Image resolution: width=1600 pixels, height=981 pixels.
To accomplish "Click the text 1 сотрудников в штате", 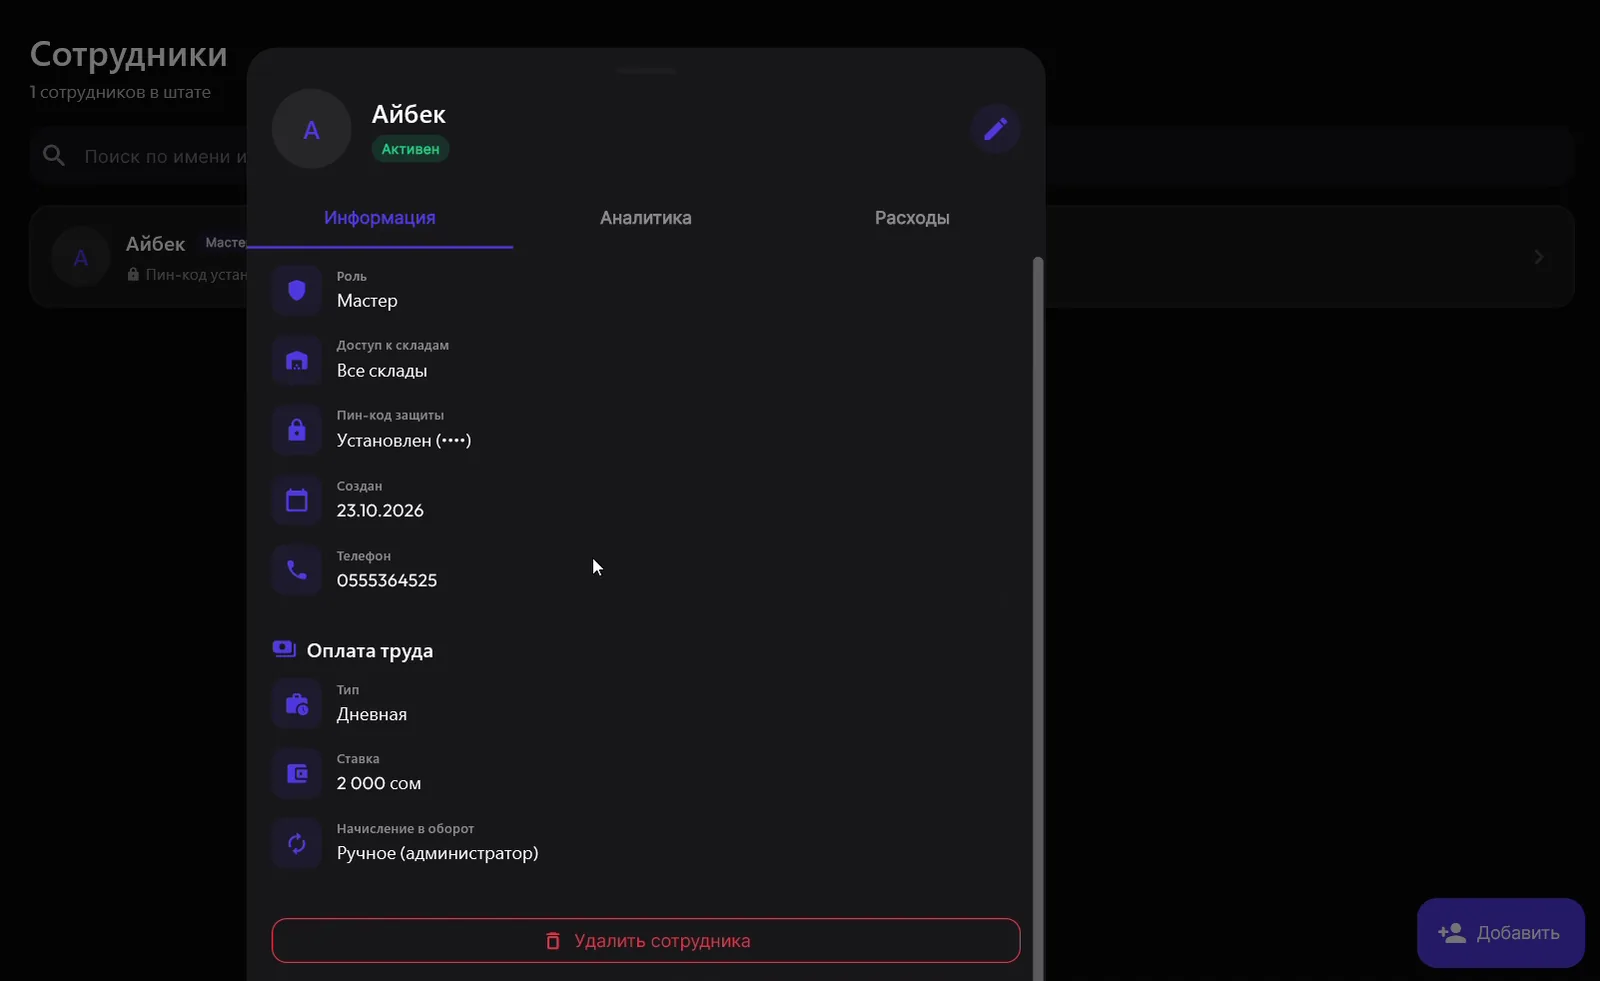I will [x=120, y=92].
